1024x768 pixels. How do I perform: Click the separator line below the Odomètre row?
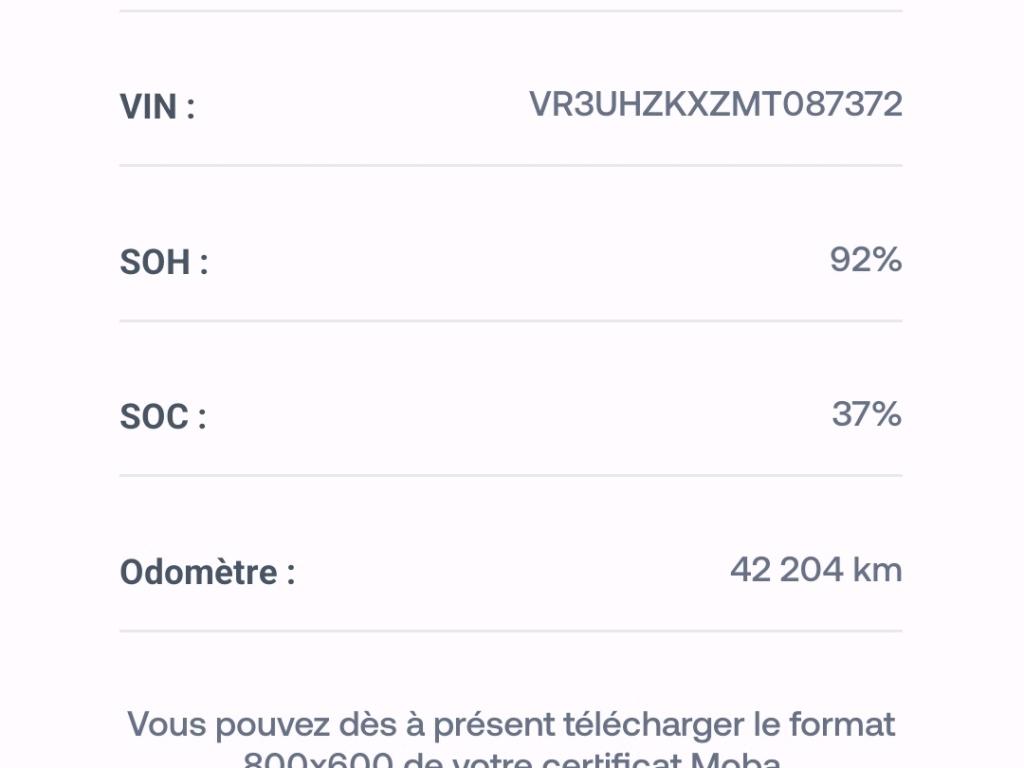510,631
